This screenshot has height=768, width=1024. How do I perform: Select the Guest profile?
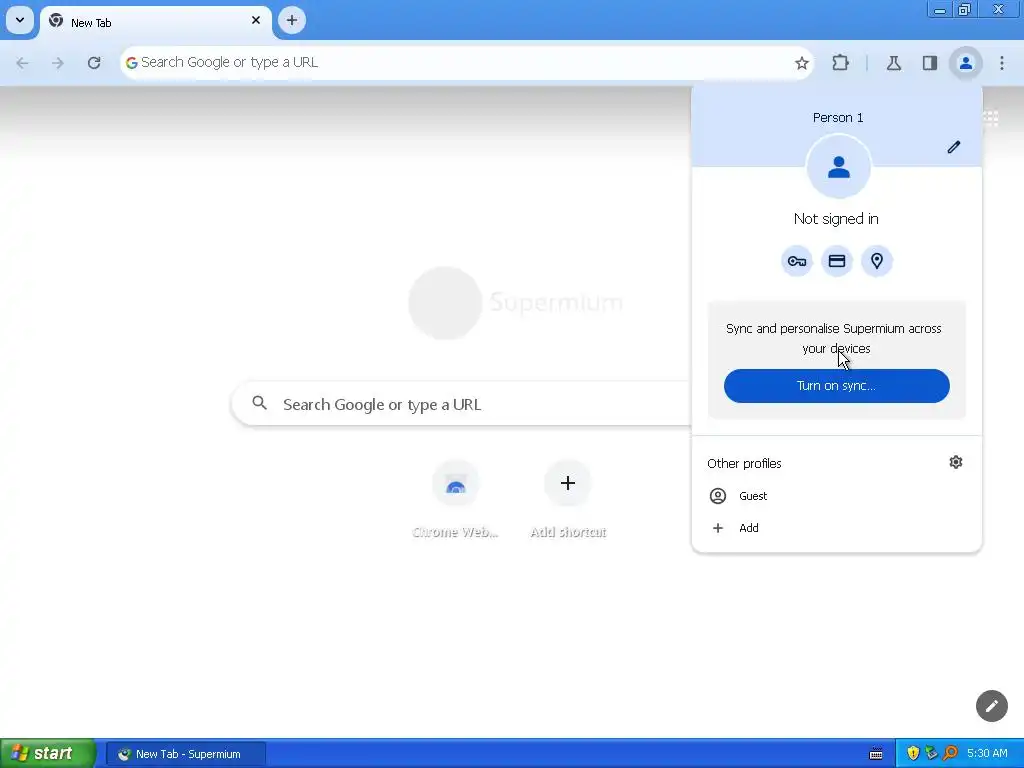tap(837, 496)
